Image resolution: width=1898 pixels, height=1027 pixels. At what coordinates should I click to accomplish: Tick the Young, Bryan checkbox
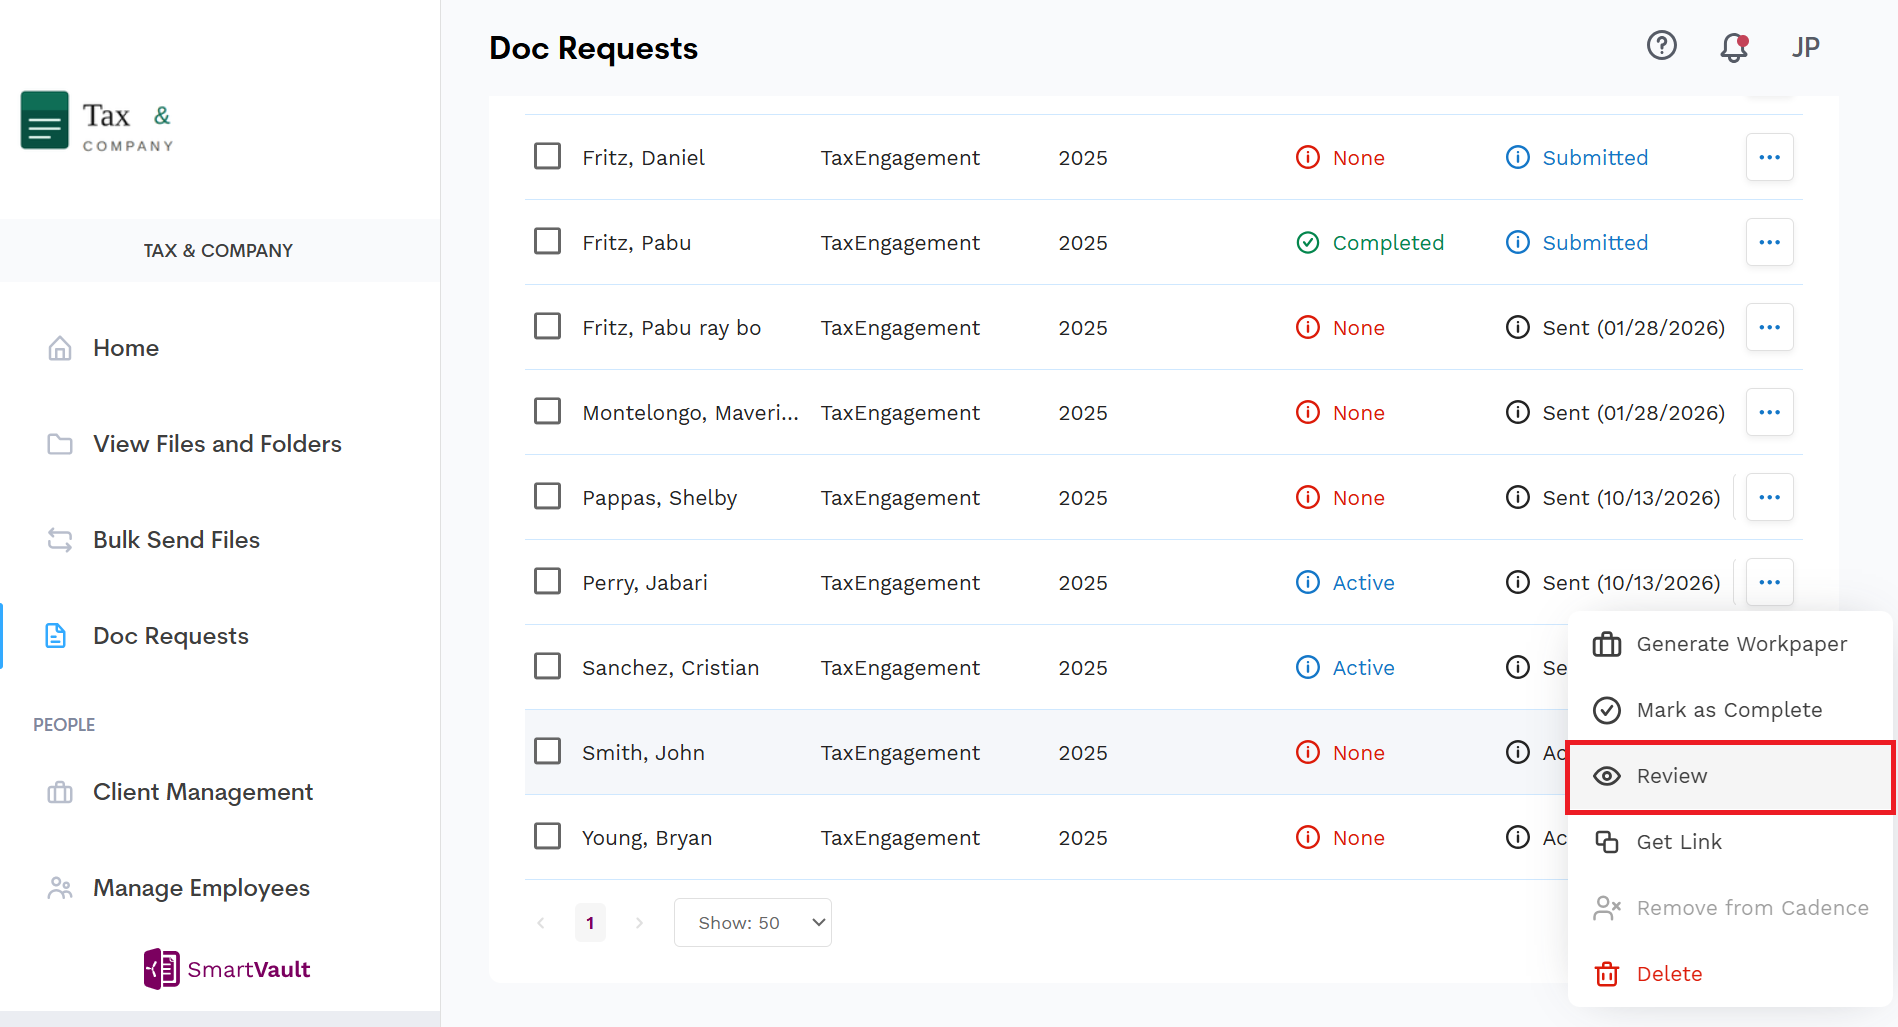(547, 836)
